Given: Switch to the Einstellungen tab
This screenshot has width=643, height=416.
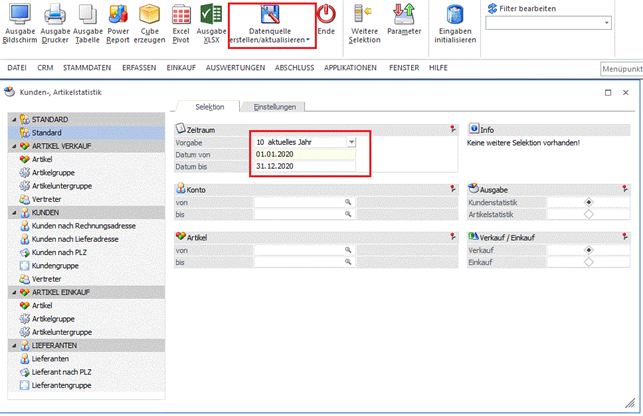Looking at the screenshot, I should pos(273,105).
